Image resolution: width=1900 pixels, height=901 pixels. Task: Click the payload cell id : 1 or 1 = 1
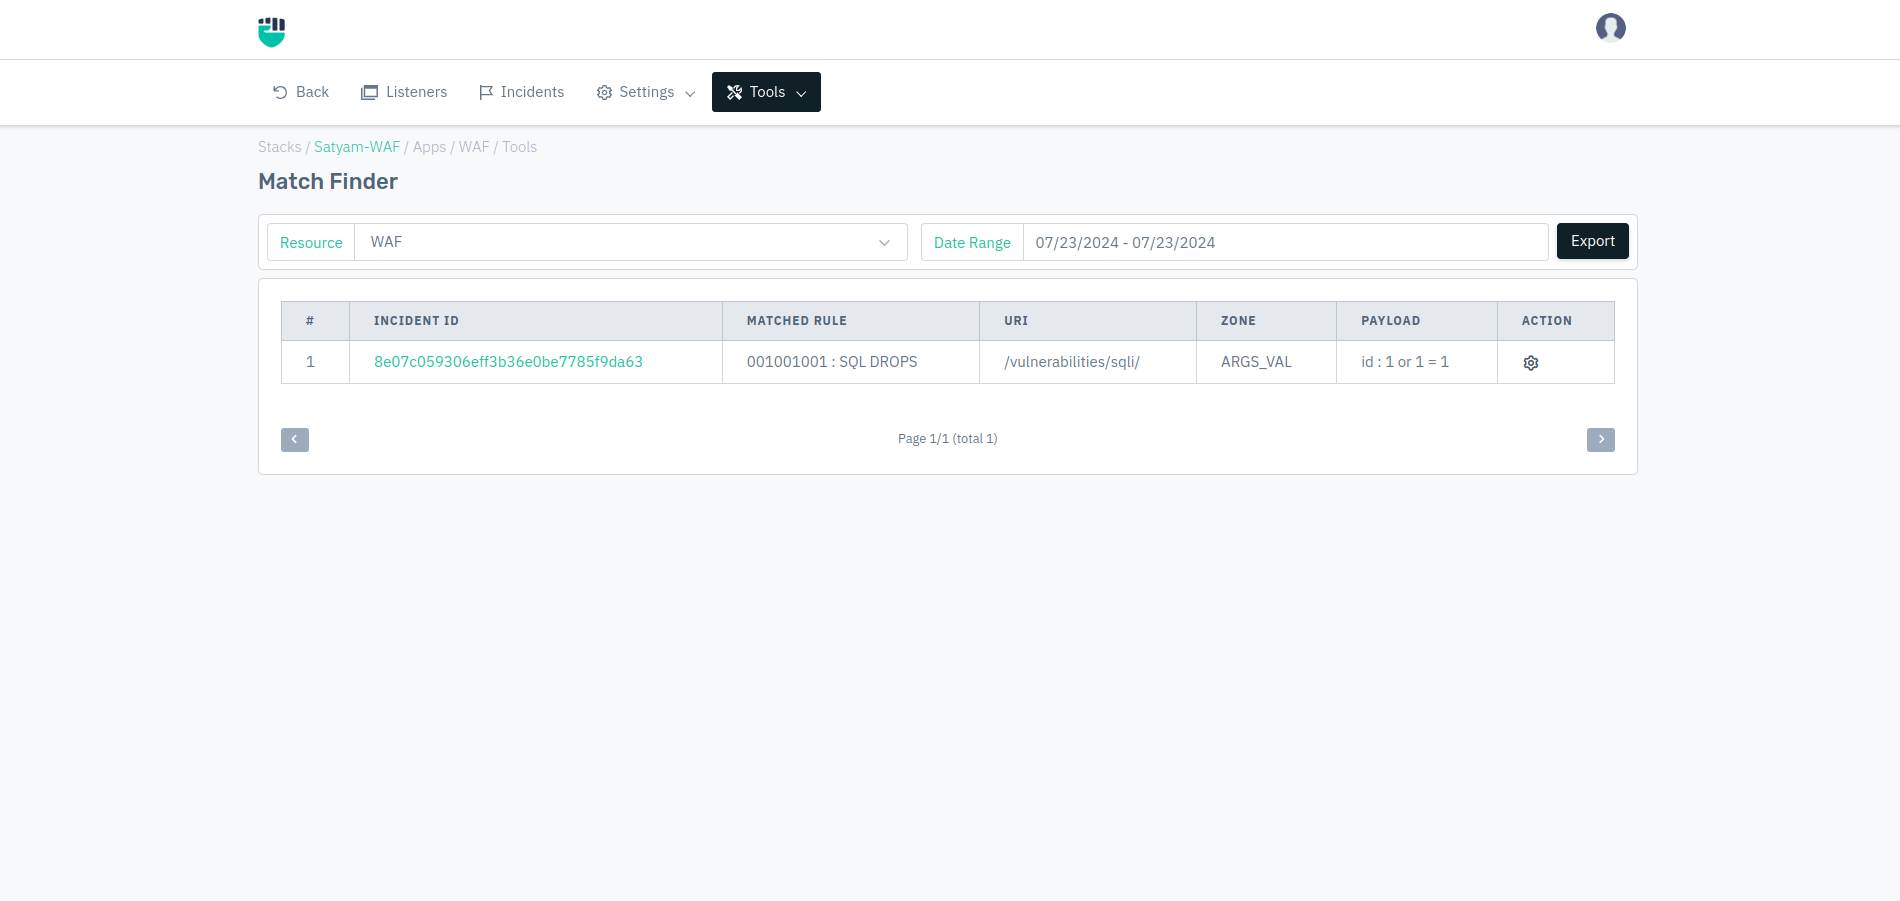1417,362
